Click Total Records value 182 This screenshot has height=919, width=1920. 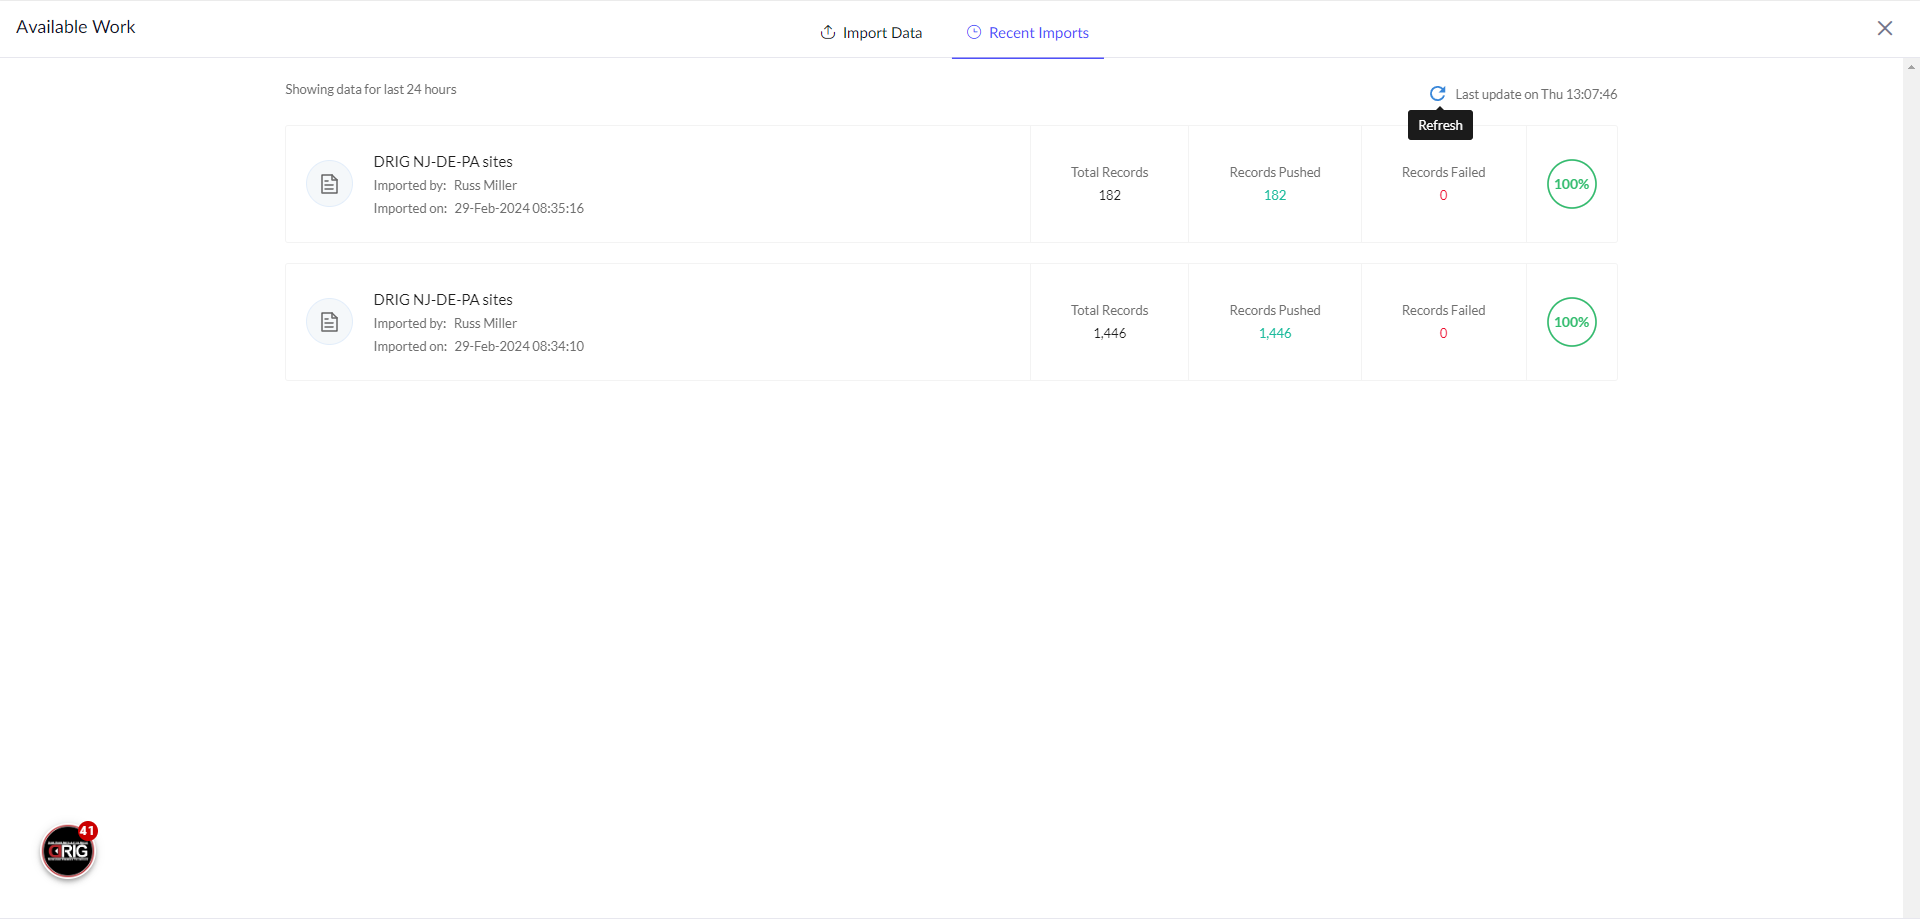coord(1110,195)
